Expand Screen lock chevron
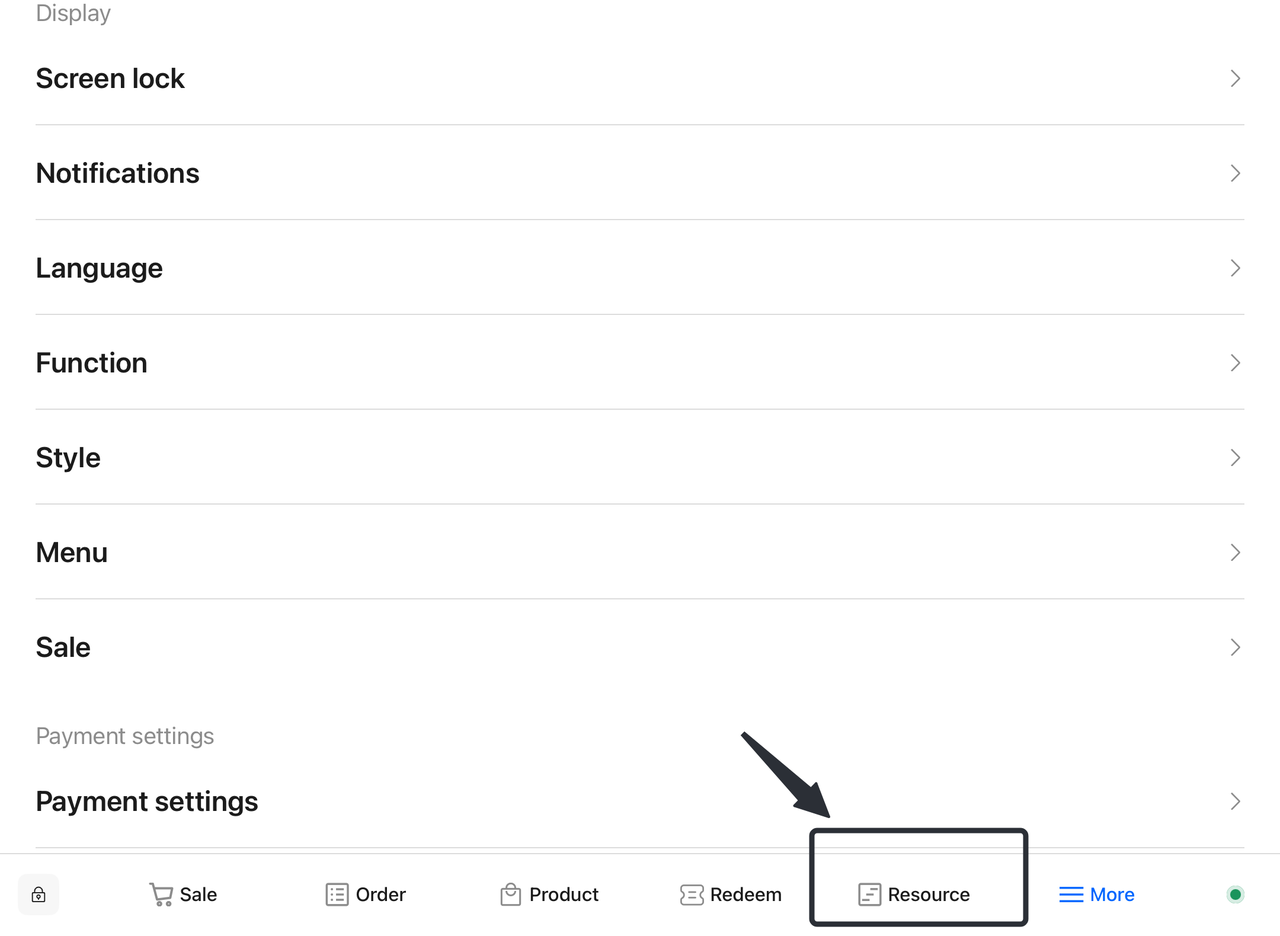Viewport: 1280px width, 936px height. click(1235, 79)
